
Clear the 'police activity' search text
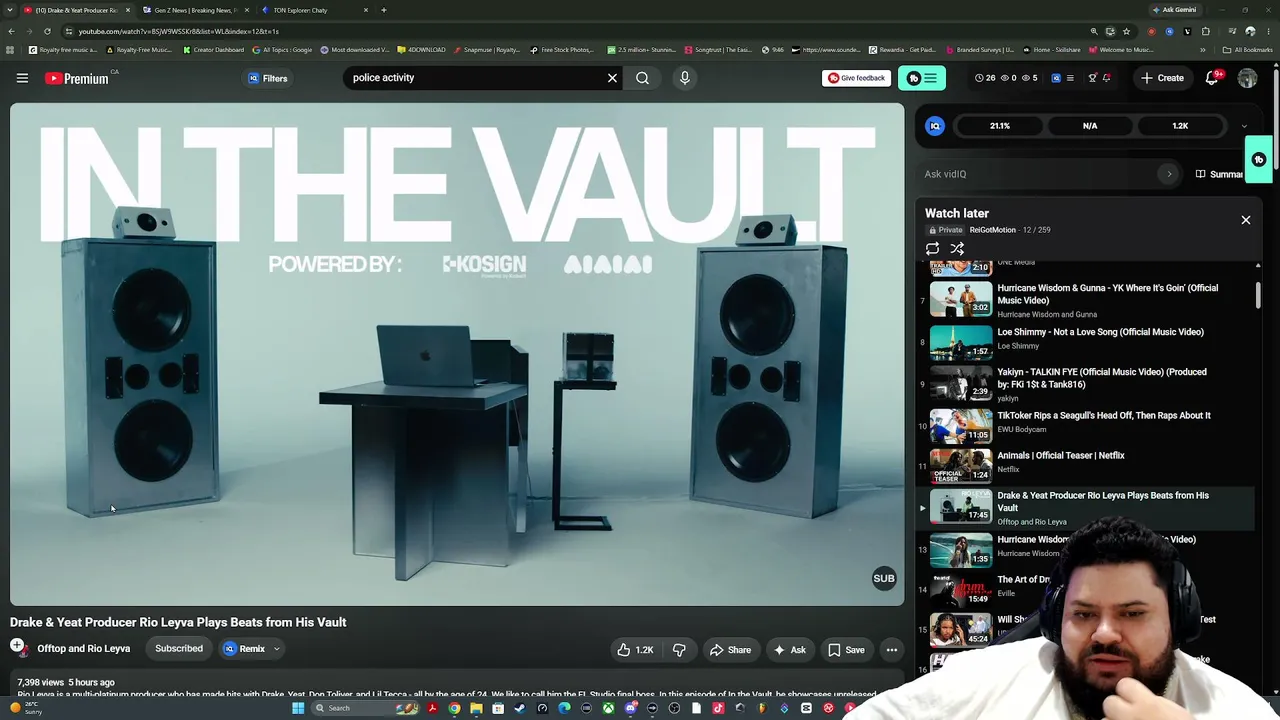click(612, 78)
